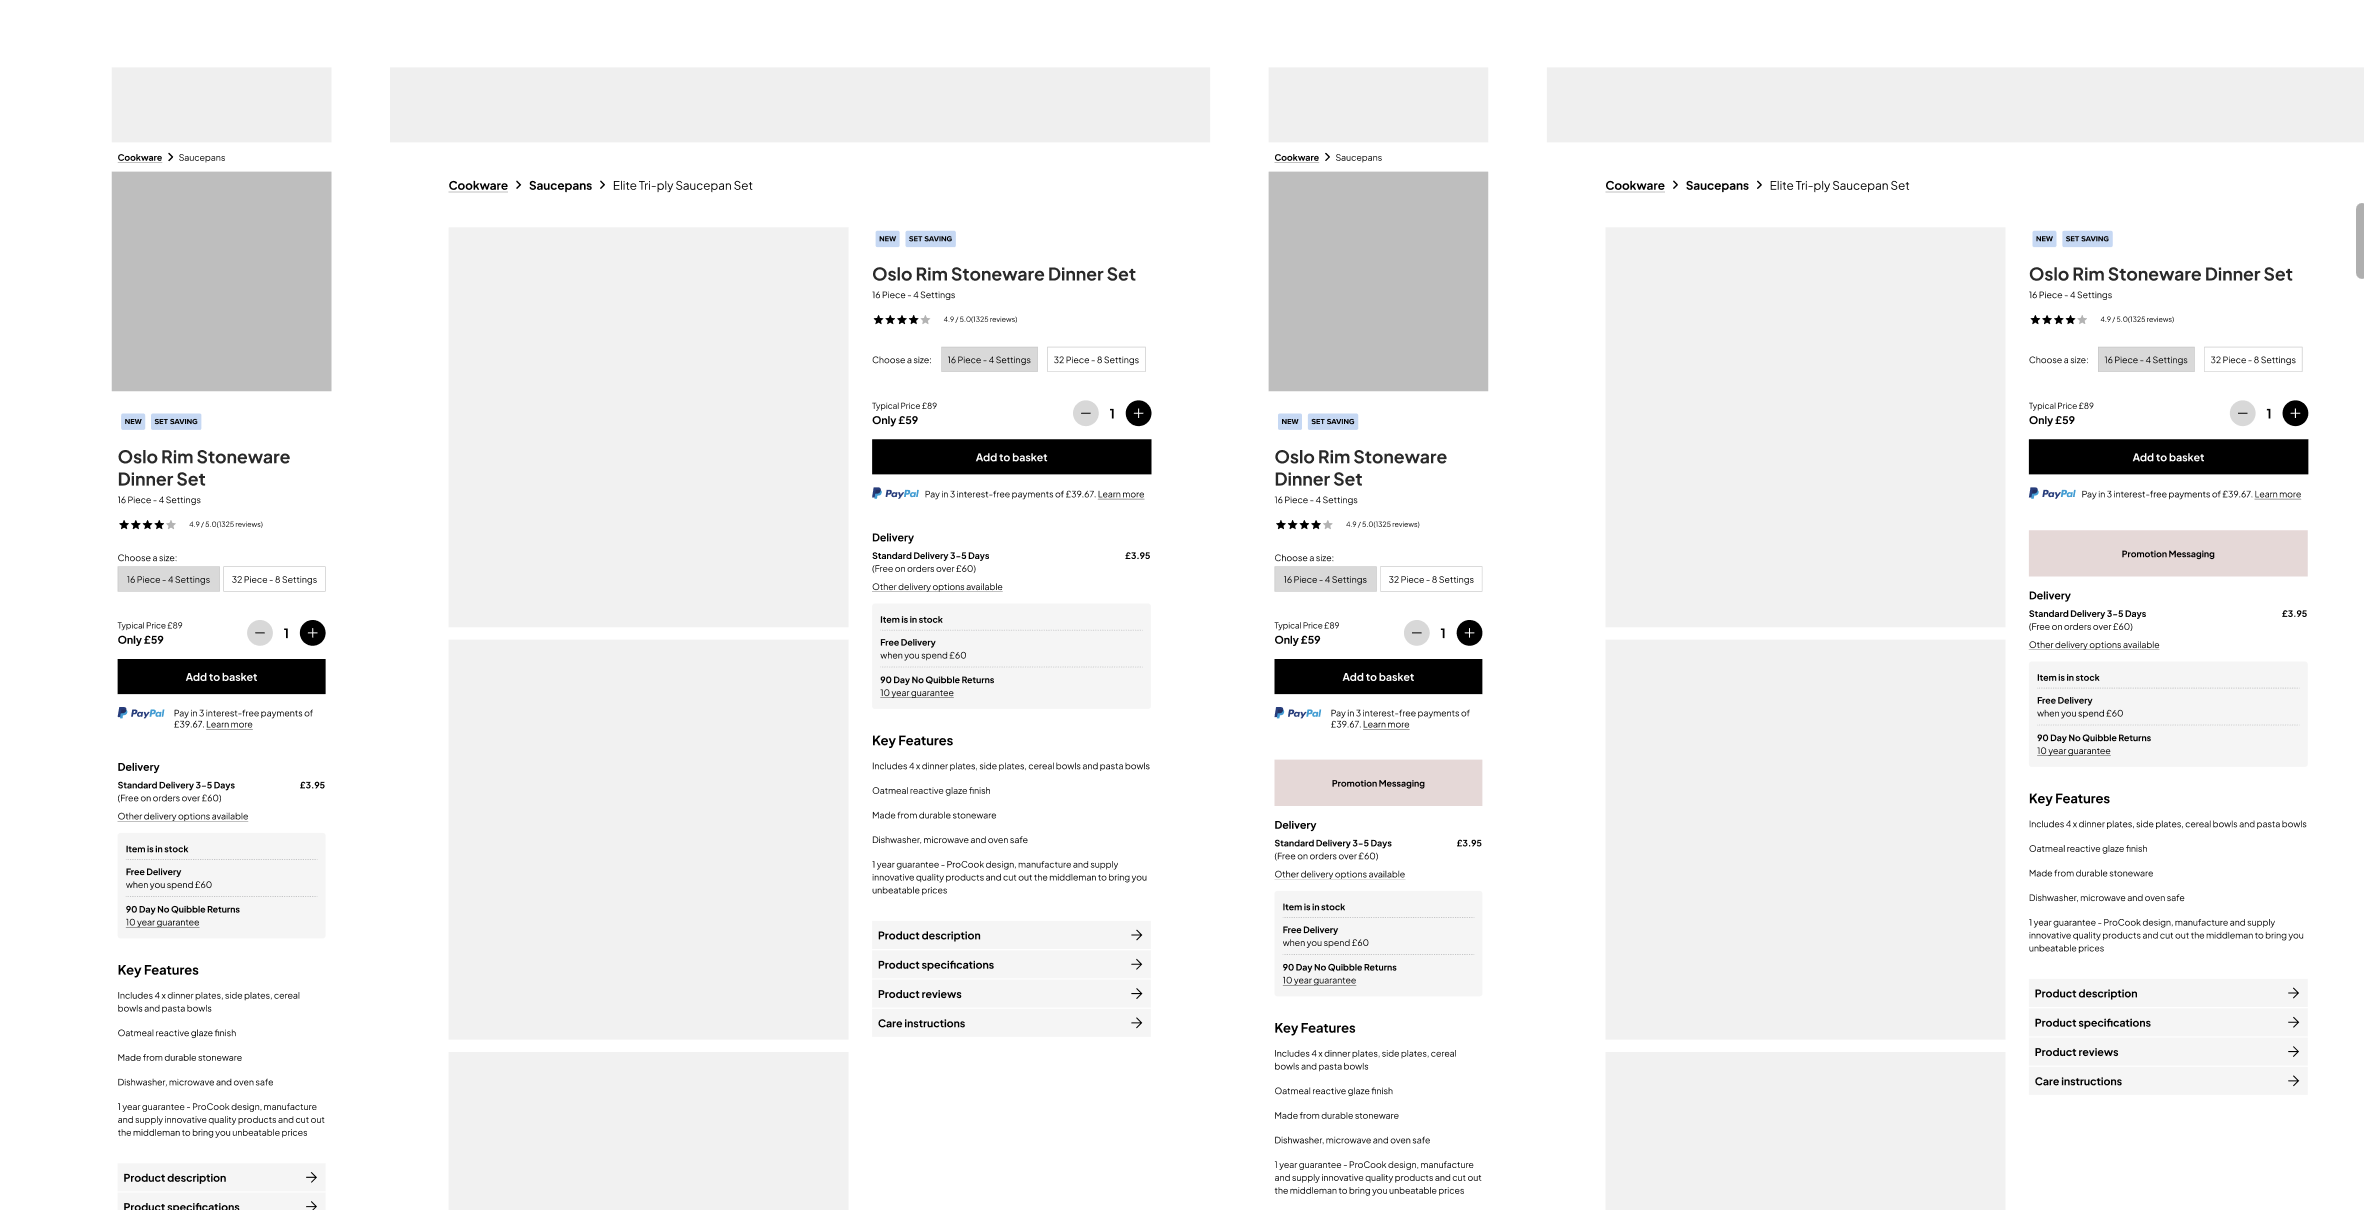Expand Product description in desktop layout with Promotion Messaging
Image resolution: width=2364 pixels, height=1210 pixels.
pyautogui.click(x=2168, y=994)
